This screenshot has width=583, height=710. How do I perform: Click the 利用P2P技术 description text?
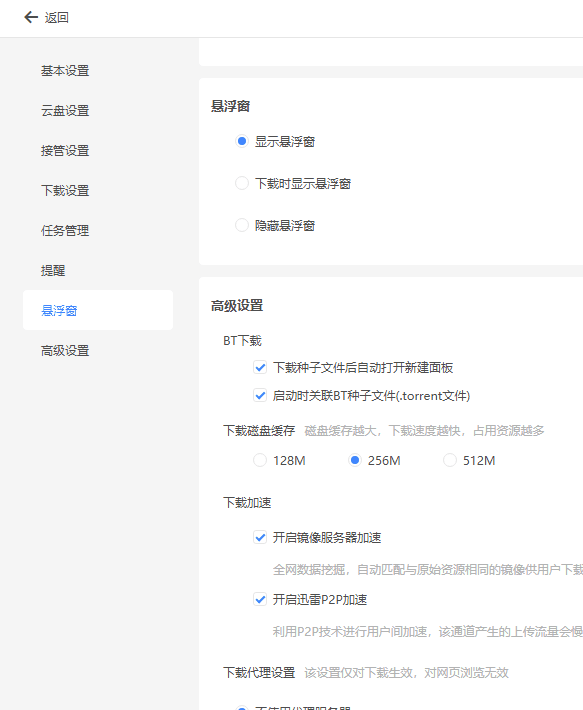pos(428,631)
